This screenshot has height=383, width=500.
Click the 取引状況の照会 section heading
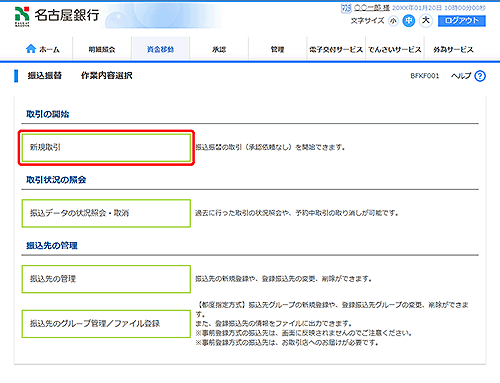coord(56,180)
